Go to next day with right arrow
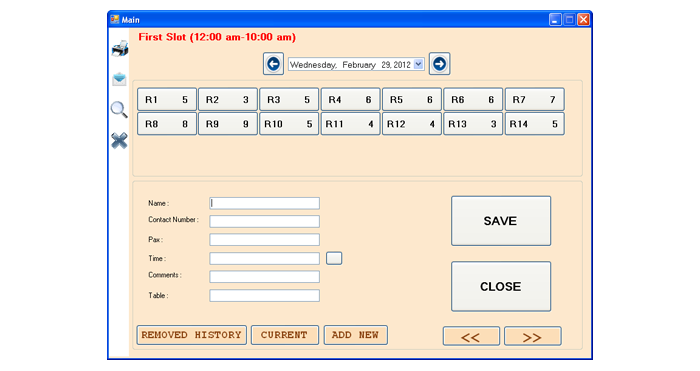 (x=439, y=64)
